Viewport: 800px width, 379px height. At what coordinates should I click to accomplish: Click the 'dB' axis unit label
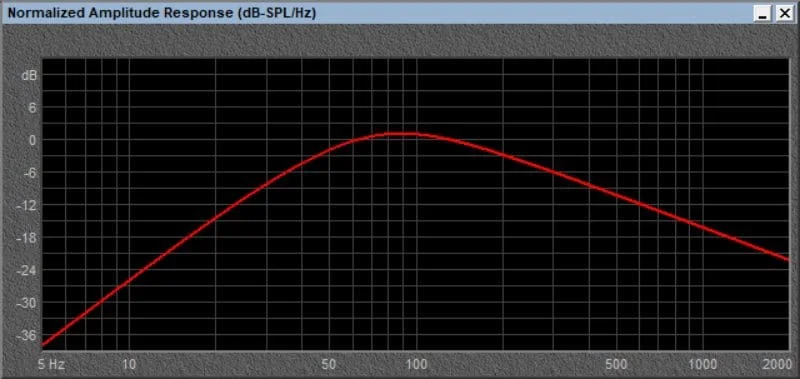[29, 75]
